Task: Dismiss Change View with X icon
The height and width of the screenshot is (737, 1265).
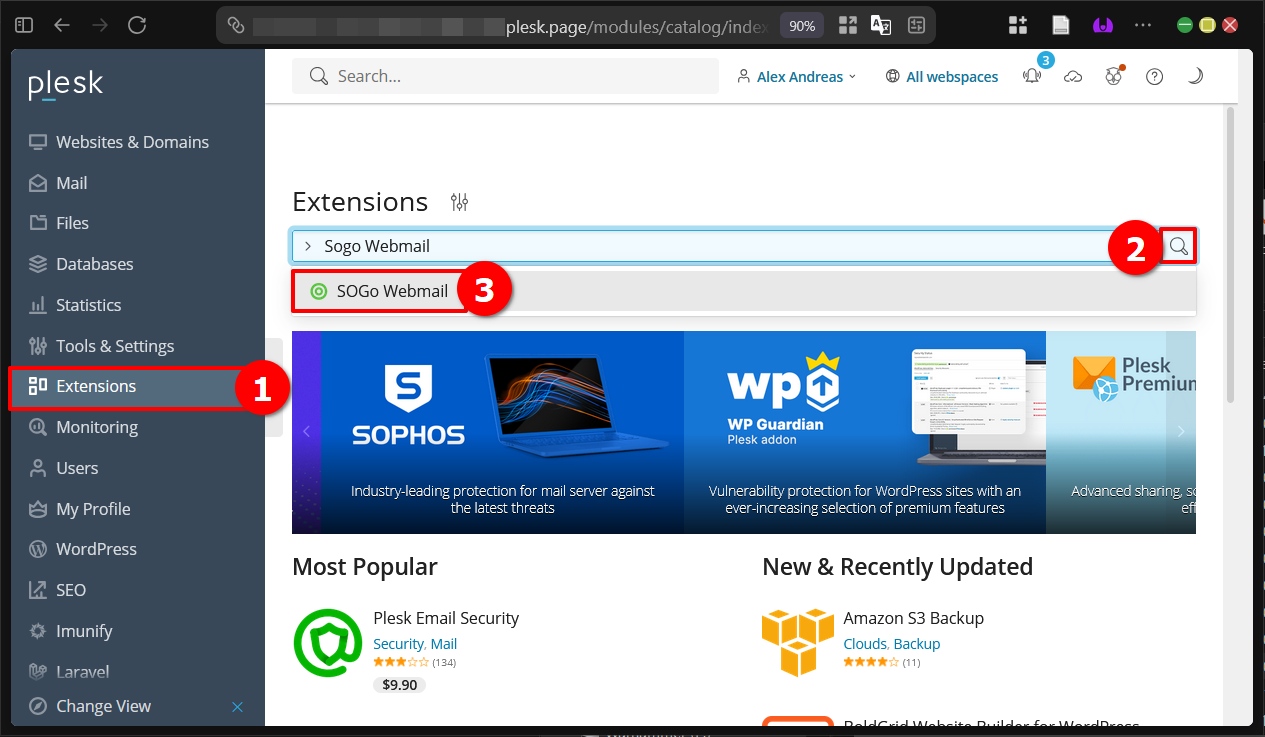Action: point(237,707)
